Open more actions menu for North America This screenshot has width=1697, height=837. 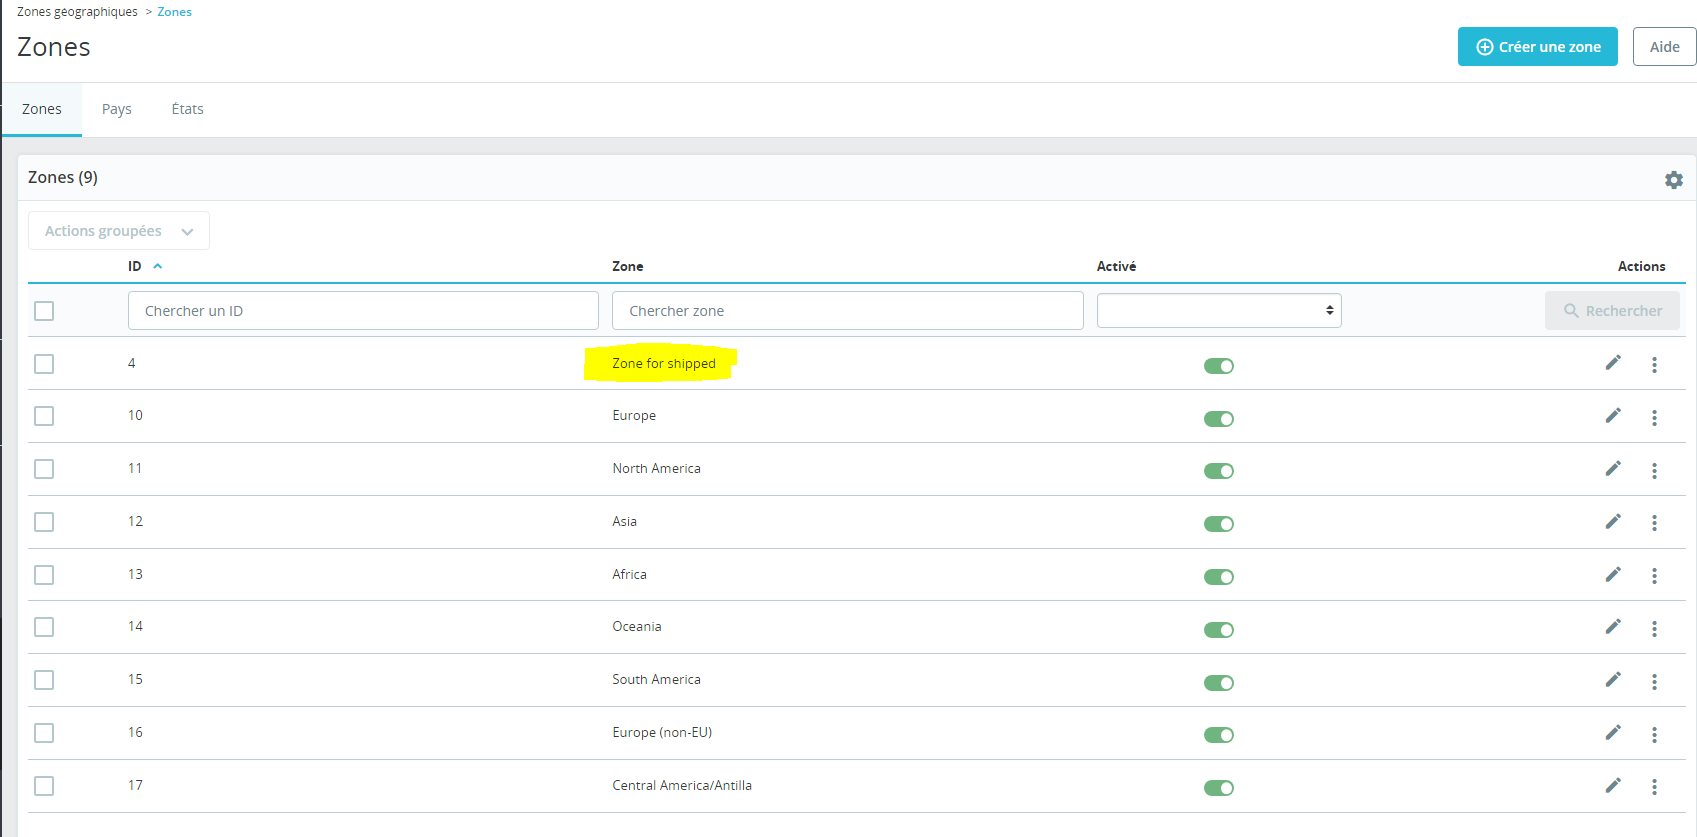(x=1654, y=471)
